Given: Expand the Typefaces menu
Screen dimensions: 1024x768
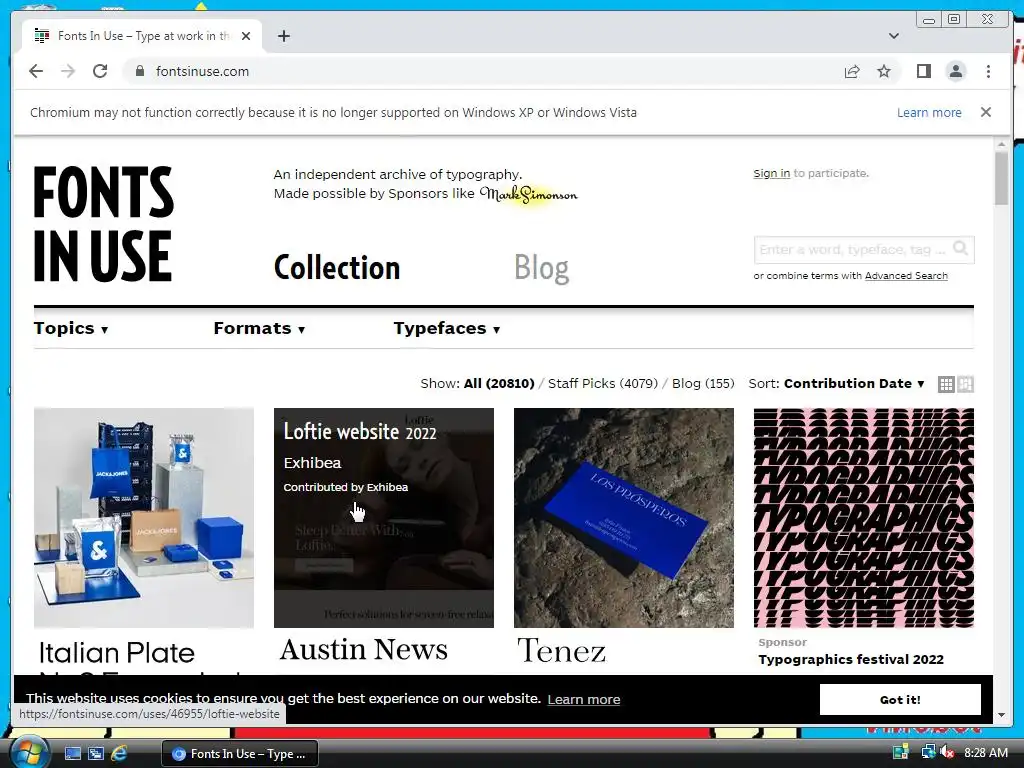Looking at the screenshot, I should click(447, 328).
